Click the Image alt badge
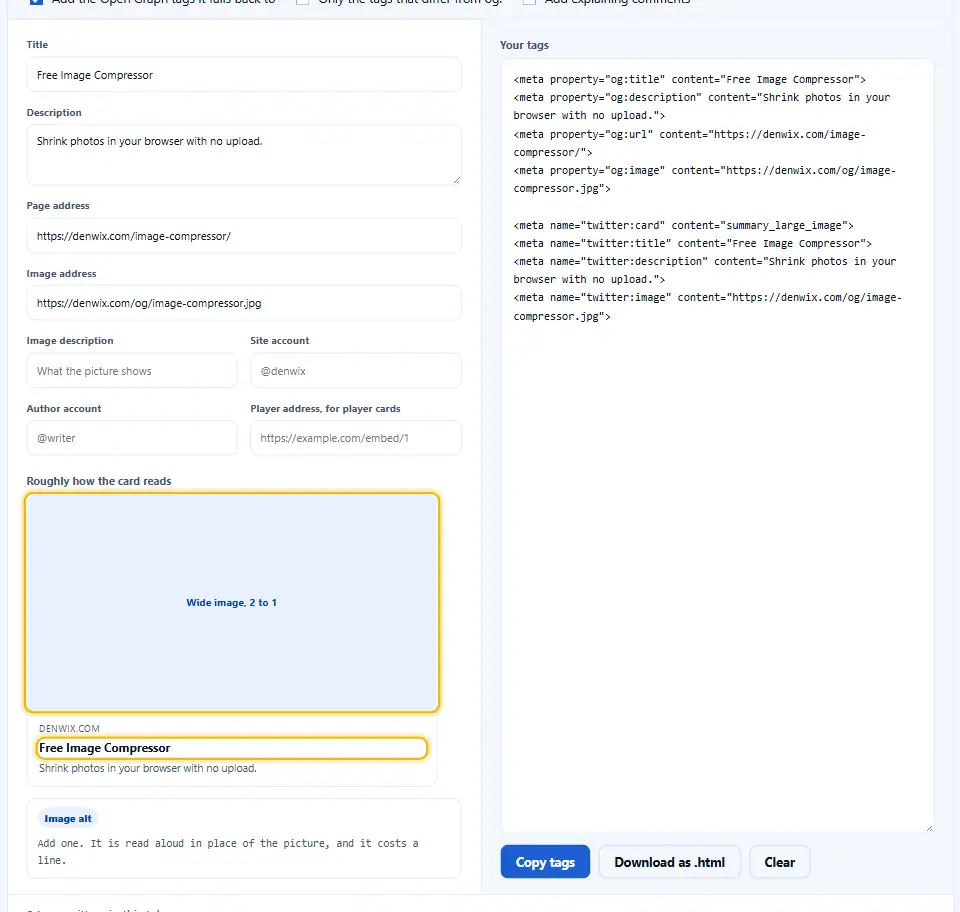960x912 pixels. [x=68, y=818]
